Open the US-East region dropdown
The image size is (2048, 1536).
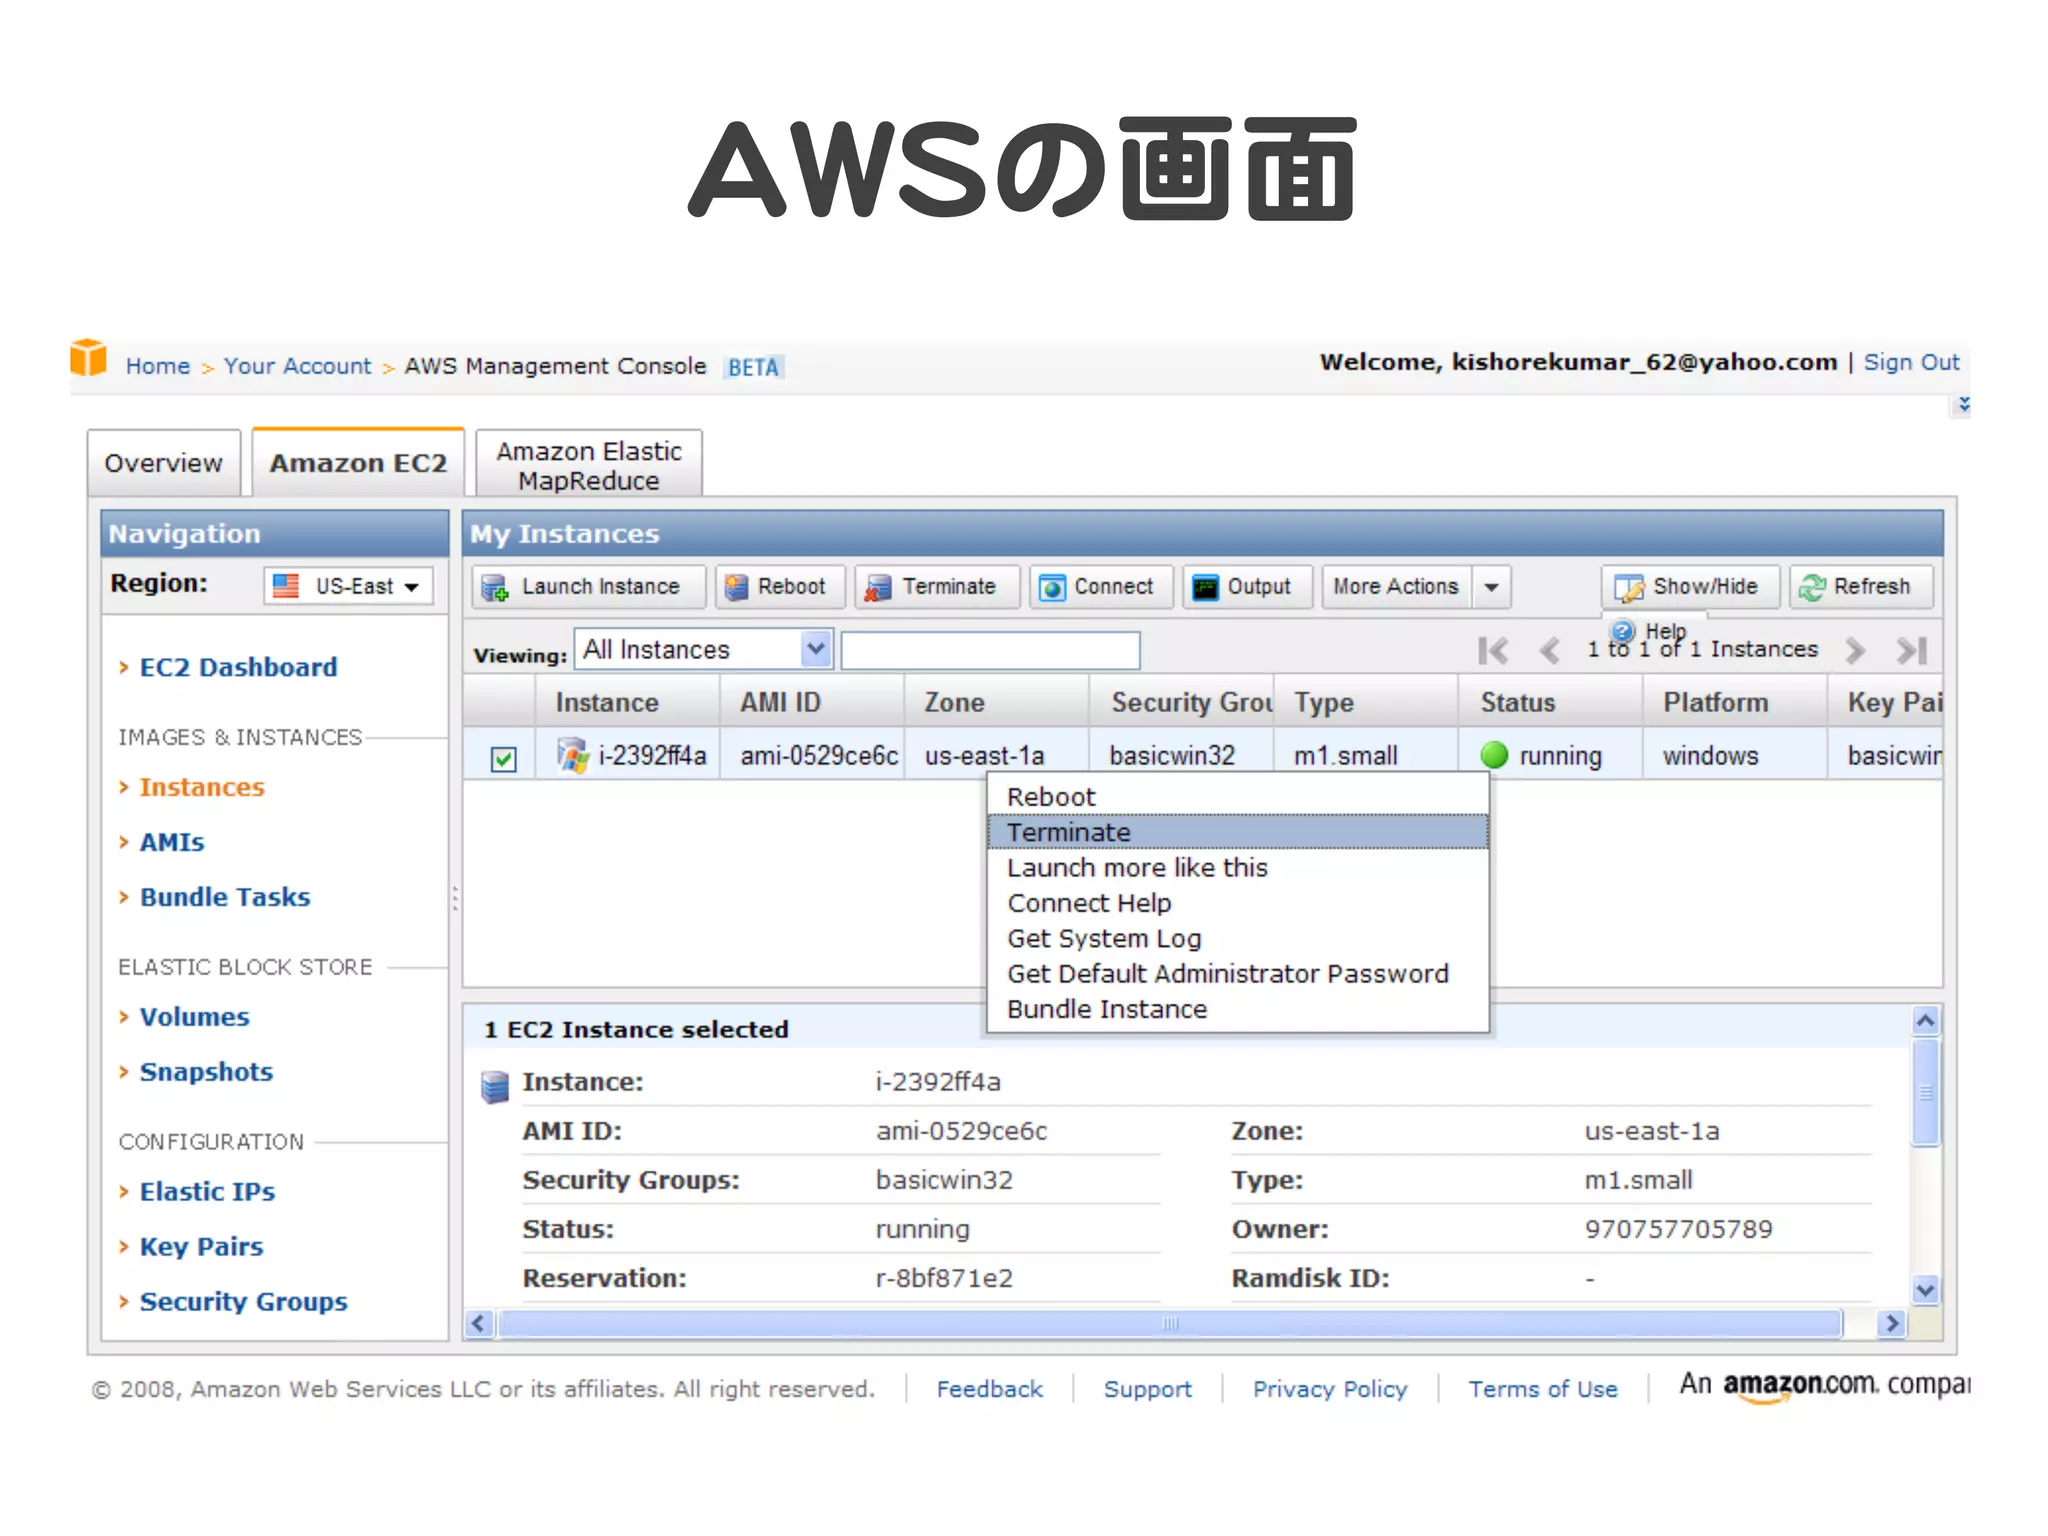[348, 586]
